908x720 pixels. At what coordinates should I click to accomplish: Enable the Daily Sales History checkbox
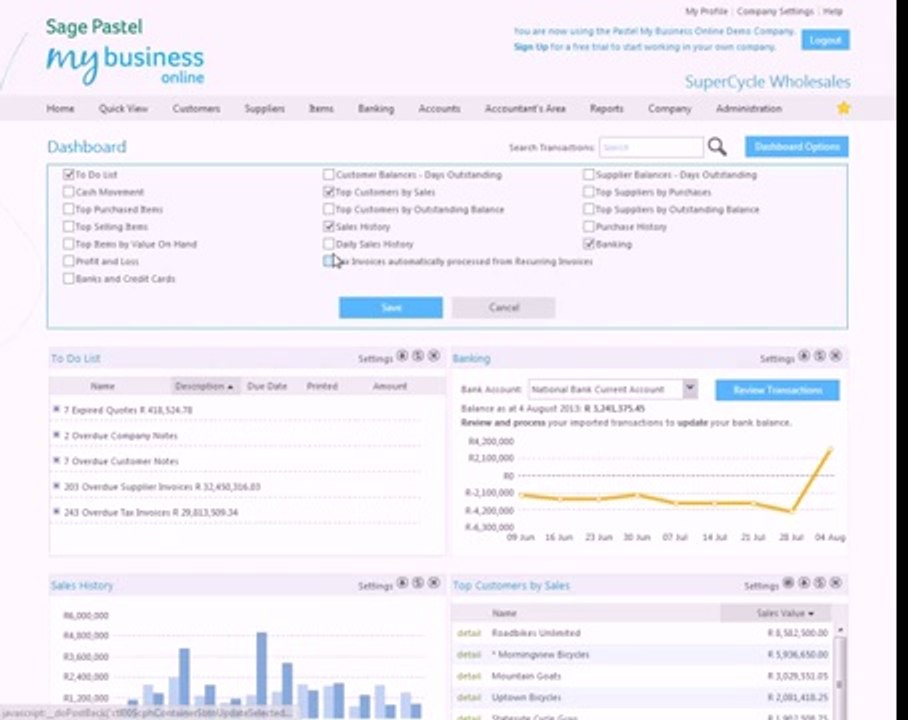pos(328,244)
